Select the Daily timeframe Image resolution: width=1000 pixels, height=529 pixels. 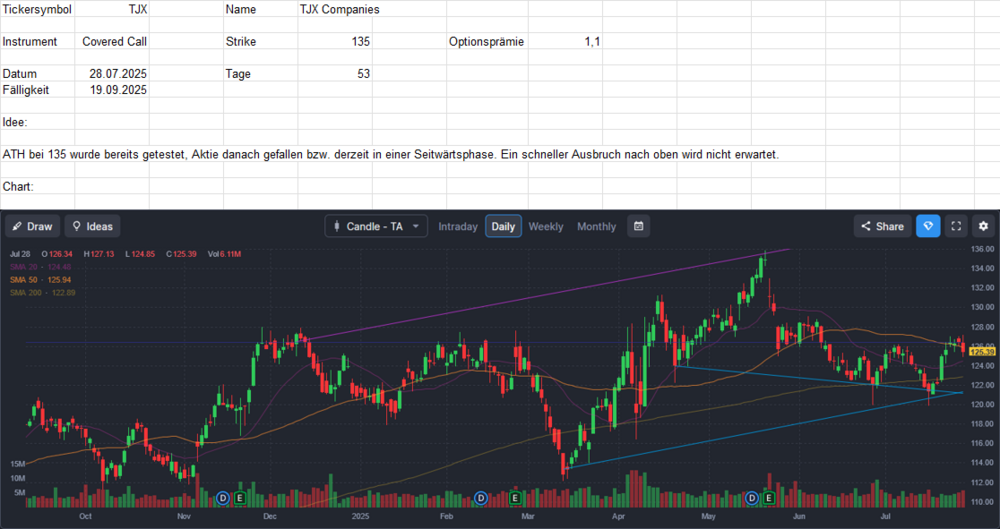tap(503, 226)
